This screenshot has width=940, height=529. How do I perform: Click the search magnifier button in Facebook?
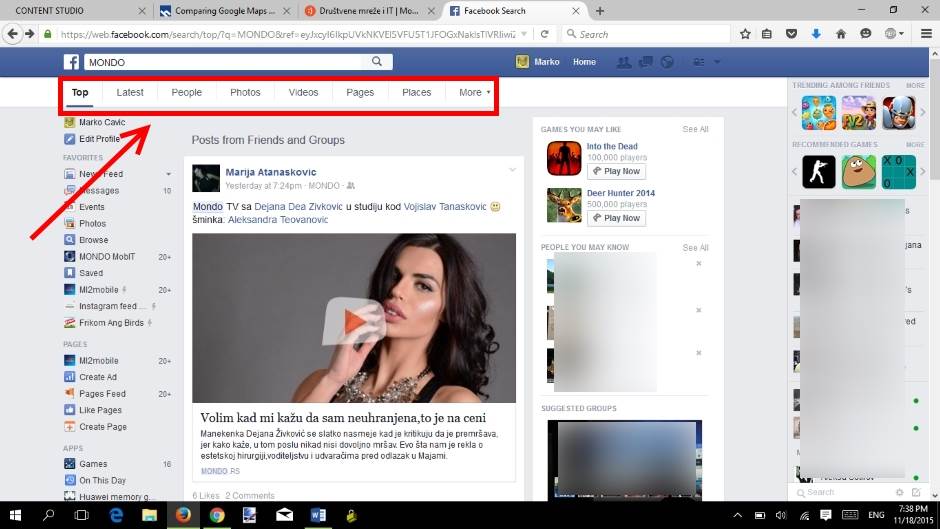[x=377, y=62]
